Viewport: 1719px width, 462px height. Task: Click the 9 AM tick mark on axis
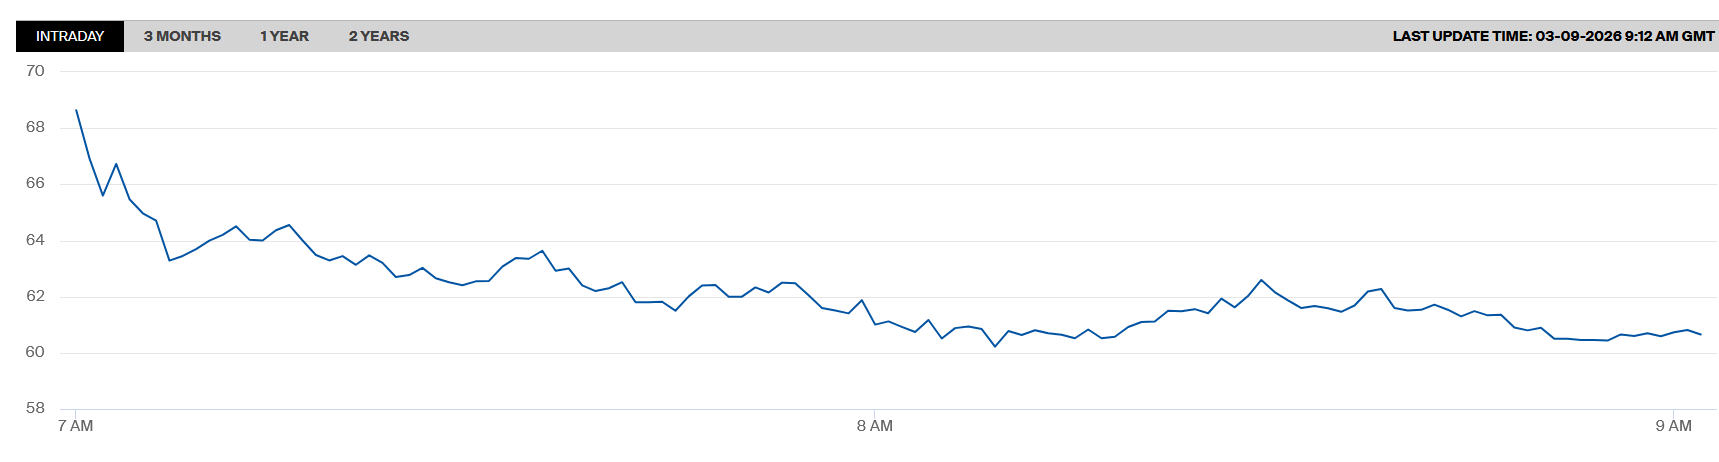1673,410
